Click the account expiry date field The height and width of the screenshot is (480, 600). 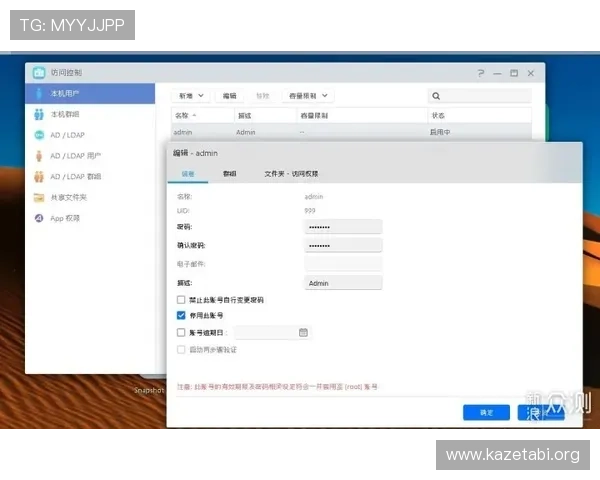[x=272, y=332]
